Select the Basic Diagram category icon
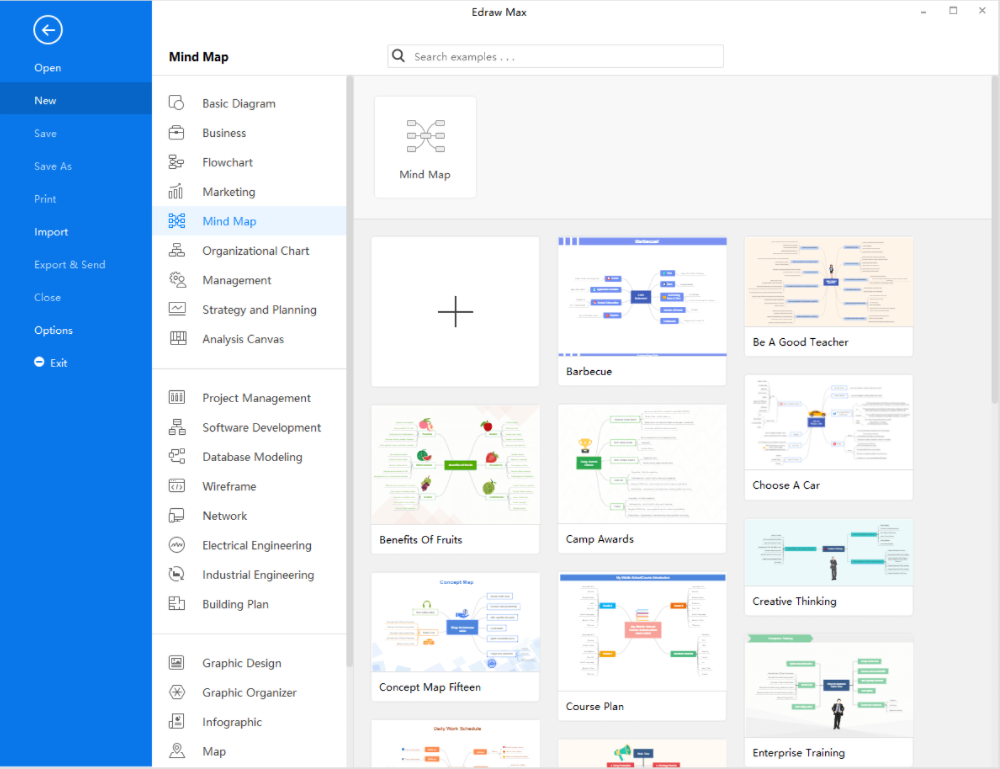 pyautogui.click(x=177, y=103)
